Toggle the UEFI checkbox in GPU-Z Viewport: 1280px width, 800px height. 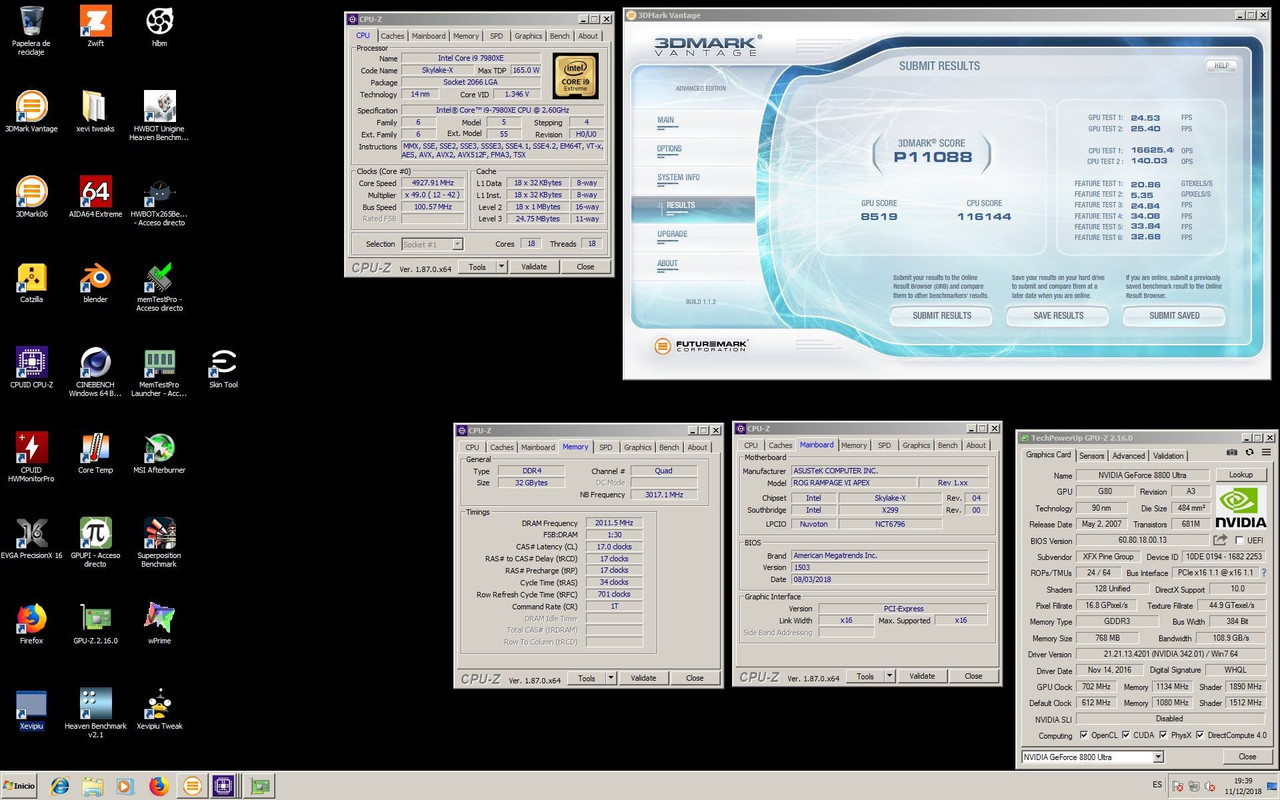(x=1240, y=540)
